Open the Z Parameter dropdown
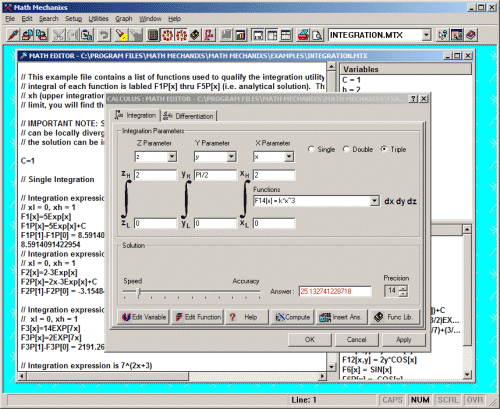 172,157
